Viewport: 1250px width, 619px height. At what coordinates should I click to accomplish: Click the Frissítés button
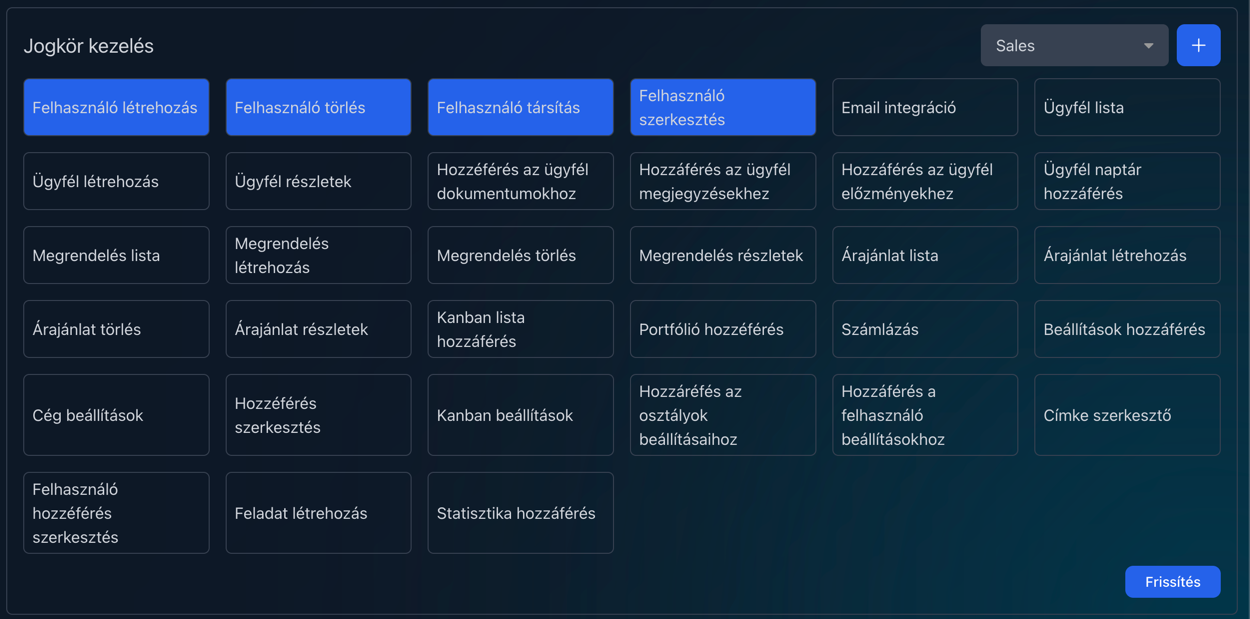(x=1172, y=582)
